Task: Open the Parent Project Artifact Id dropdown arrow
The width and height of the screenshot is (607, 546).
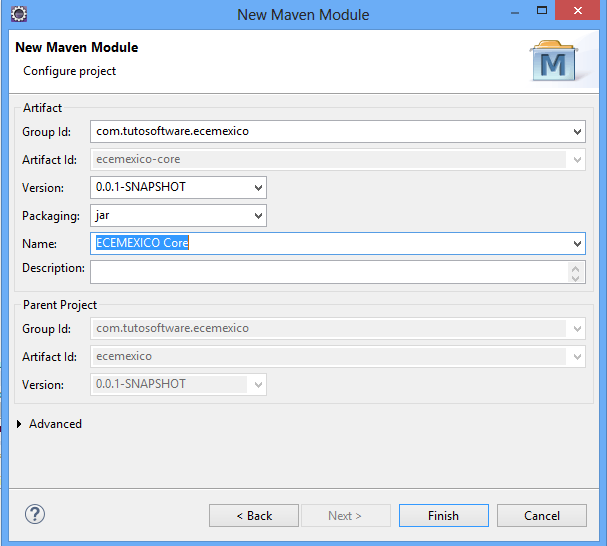Action: 577,357
